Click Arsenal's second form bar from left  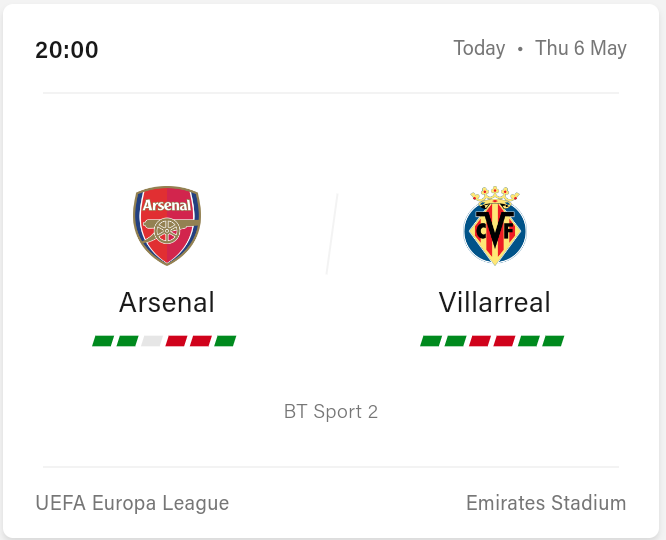point(127,341)
